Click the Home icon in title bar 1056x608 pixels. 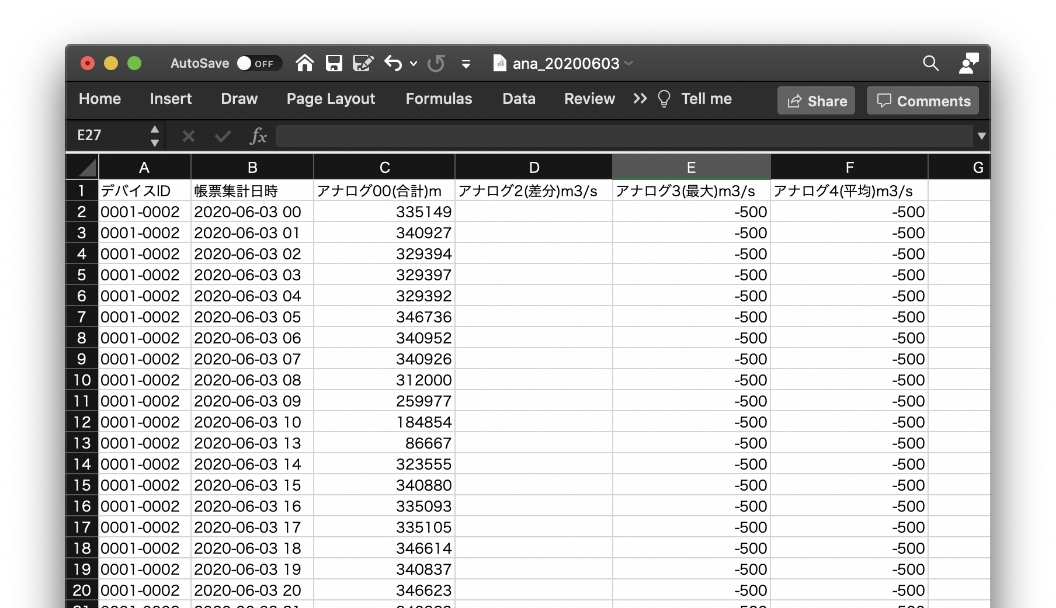[x=305, y=63]
